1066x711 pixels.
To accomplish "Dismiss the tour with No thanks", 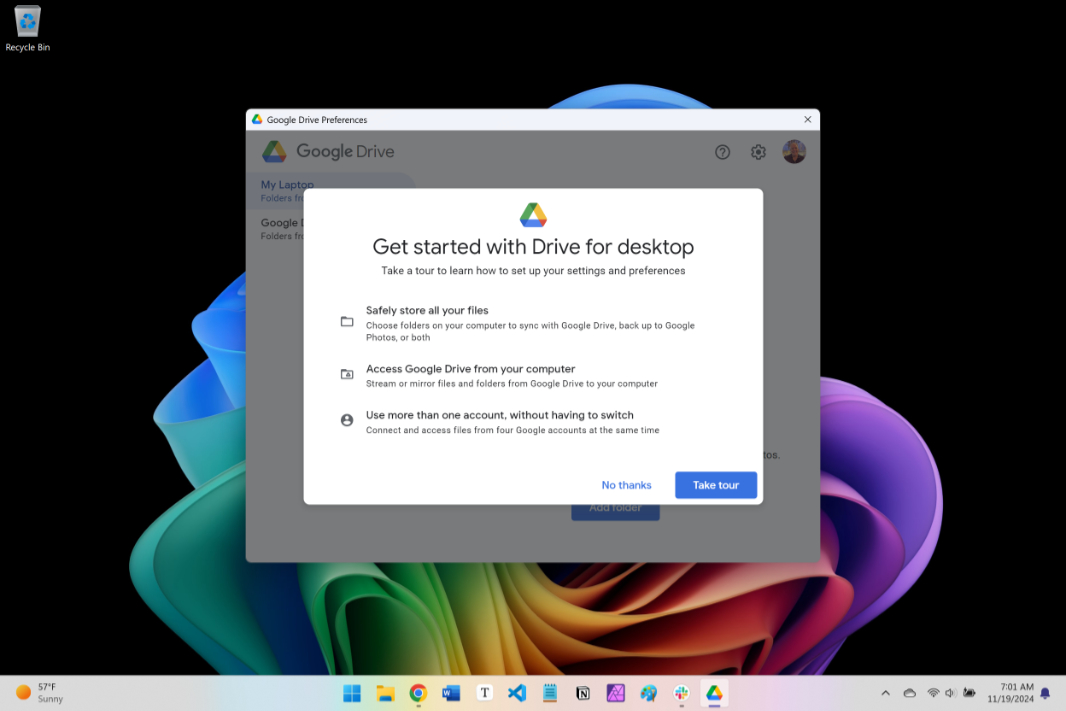I will 626,484.
